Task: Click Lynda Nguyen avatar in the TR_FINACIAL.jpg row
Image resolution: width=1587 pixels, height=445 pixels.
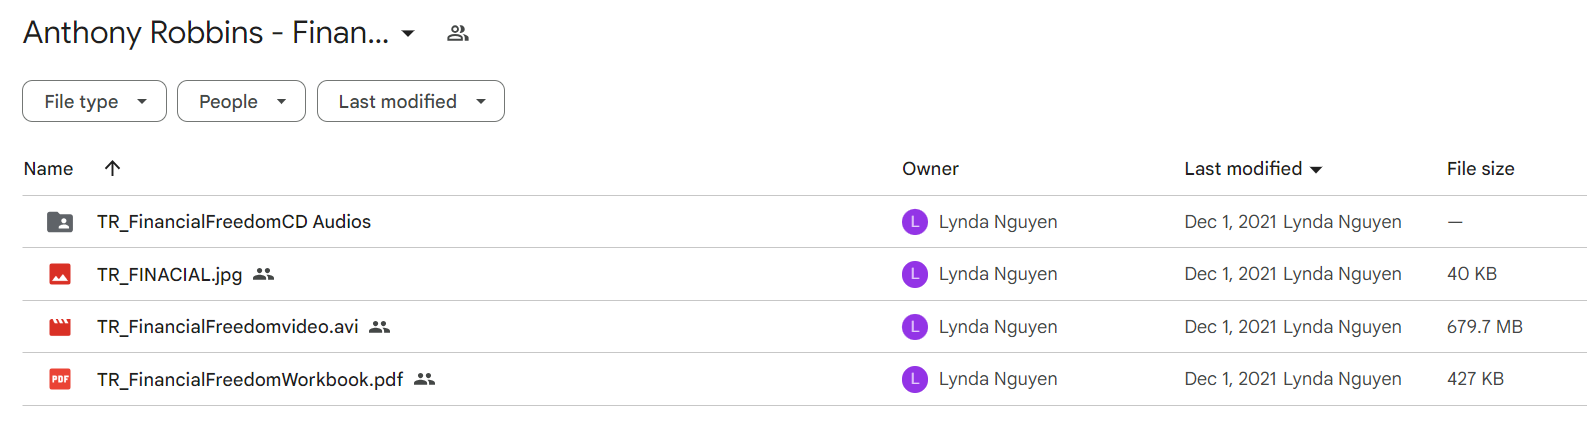Action: [x=915, y=274]
